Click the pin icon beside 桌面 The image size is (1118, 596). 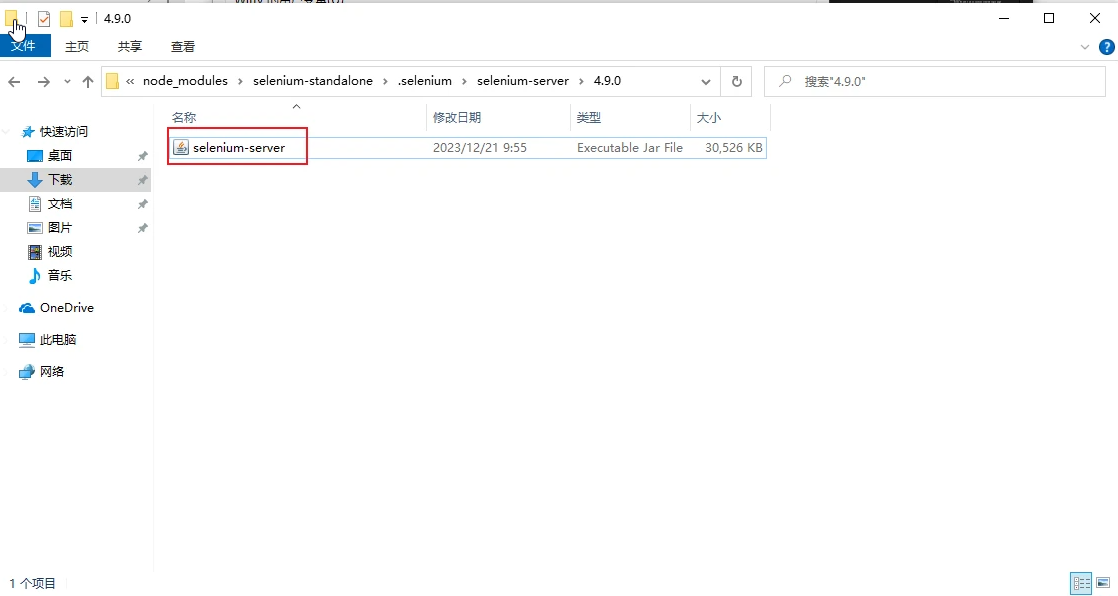click(x=143, y=156)
